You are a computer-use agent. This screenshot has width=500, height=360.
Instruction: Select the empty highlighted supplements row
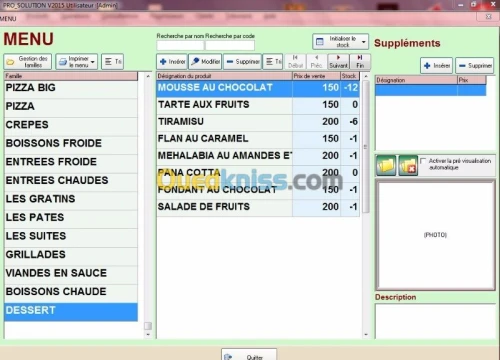coord(431,90)
